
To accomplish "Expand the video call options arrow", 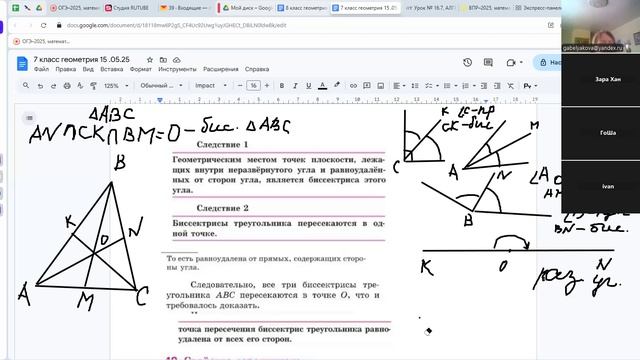I will (521, 62).
